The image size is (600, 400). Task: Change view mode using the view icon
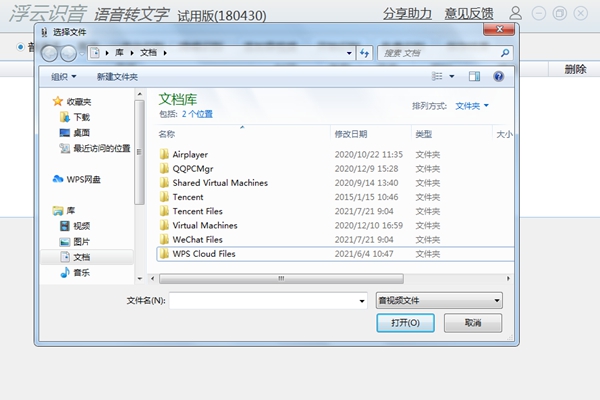(437, 76)
